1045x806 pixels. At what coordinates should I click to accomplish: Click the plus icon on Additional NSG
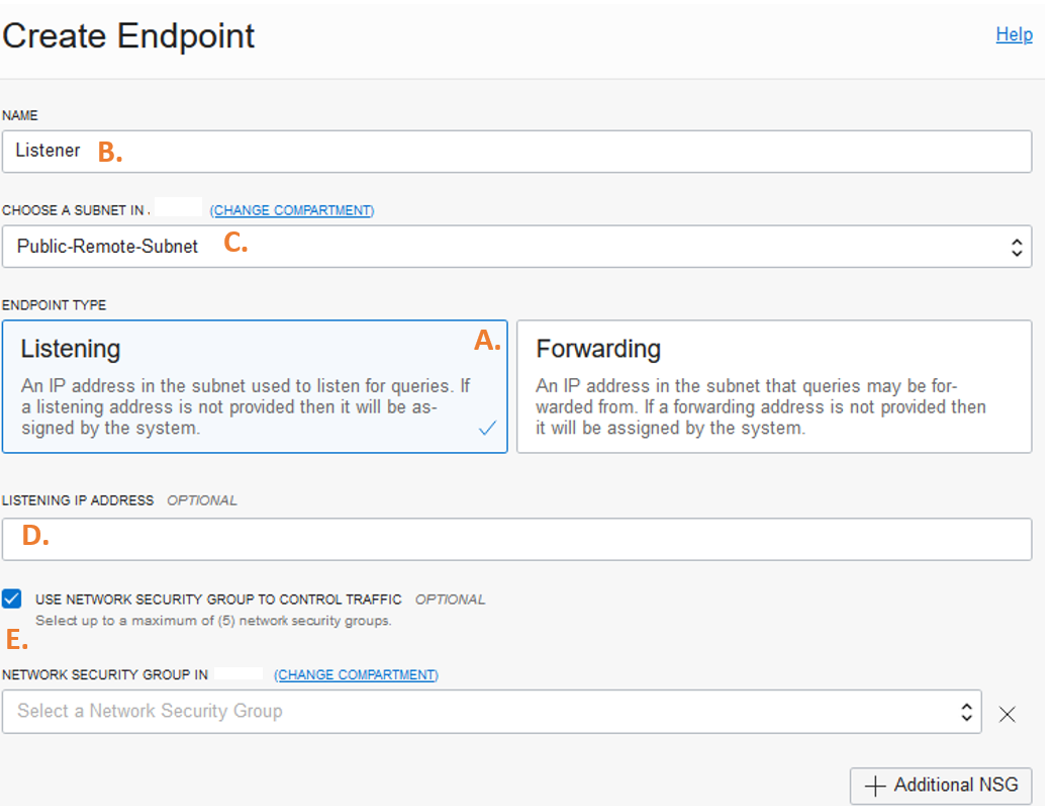click(x=874, y=786)
